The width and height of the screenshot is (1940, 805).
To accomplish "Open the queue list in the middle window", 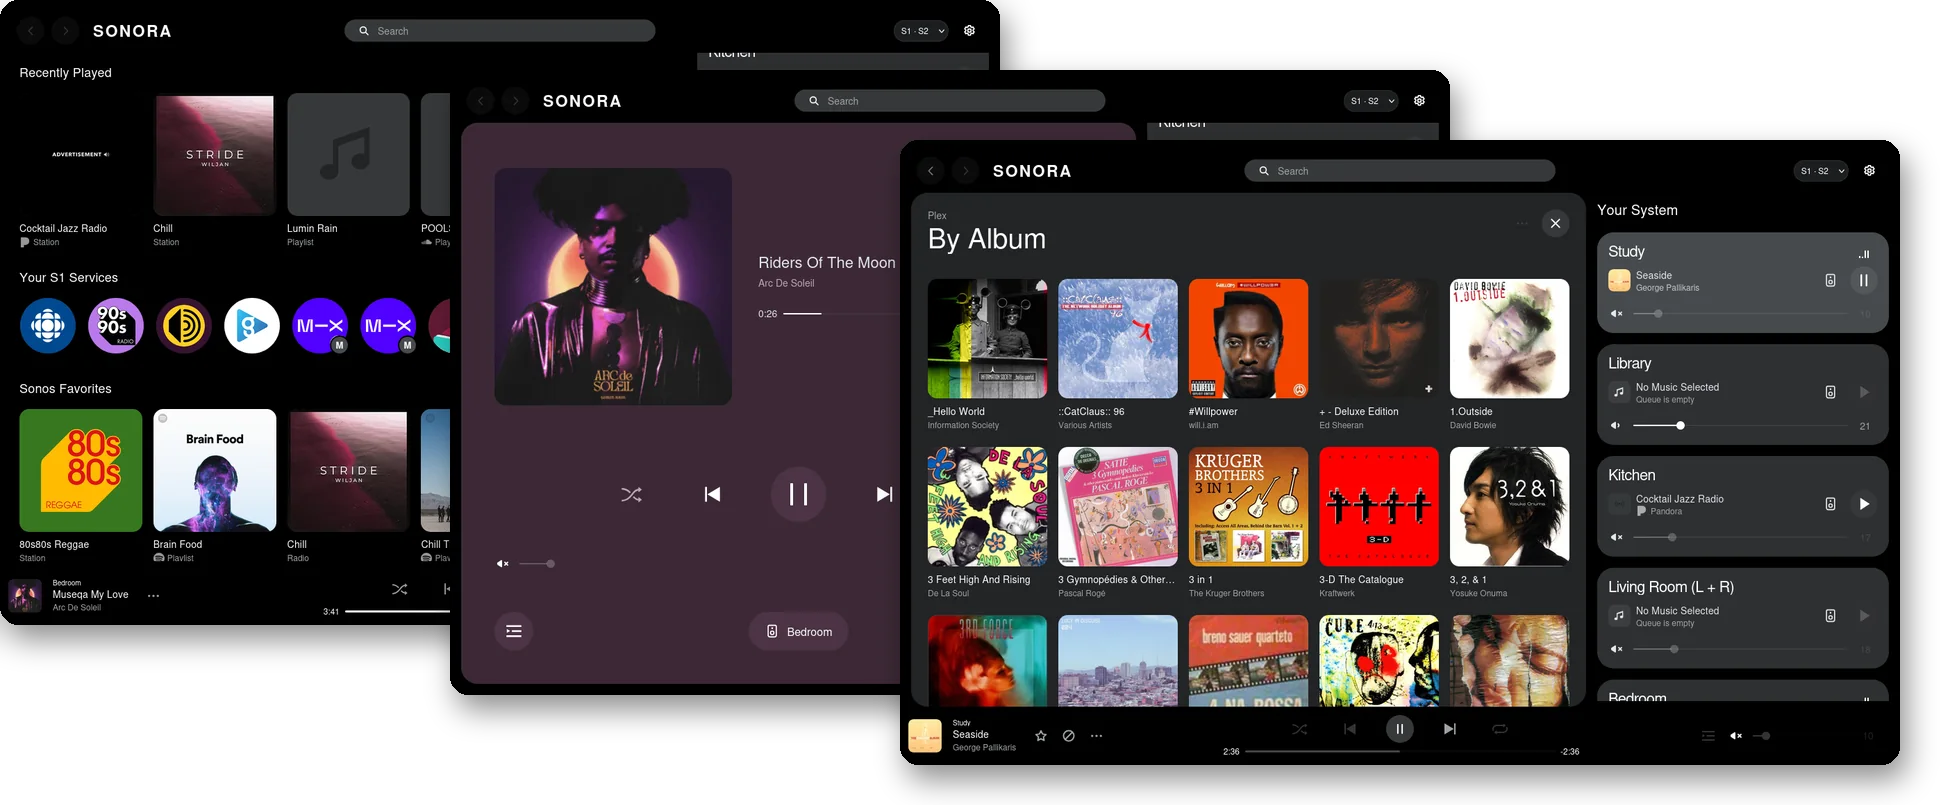I will click(514, 631).
